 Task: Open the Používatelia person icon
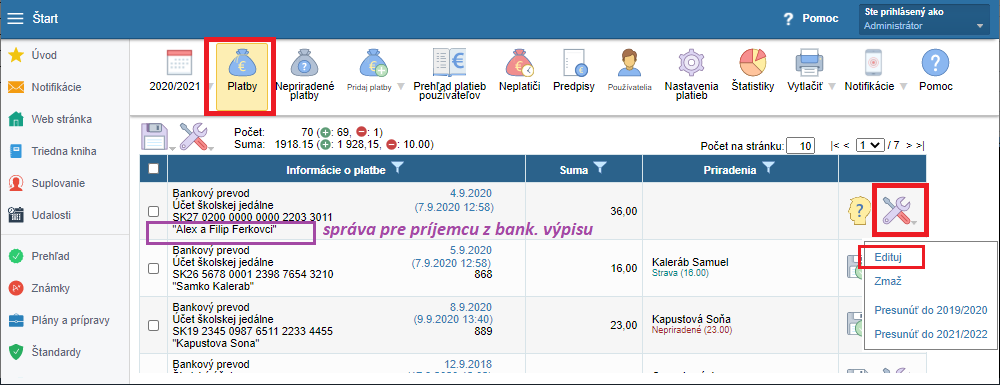coord(629,63)
